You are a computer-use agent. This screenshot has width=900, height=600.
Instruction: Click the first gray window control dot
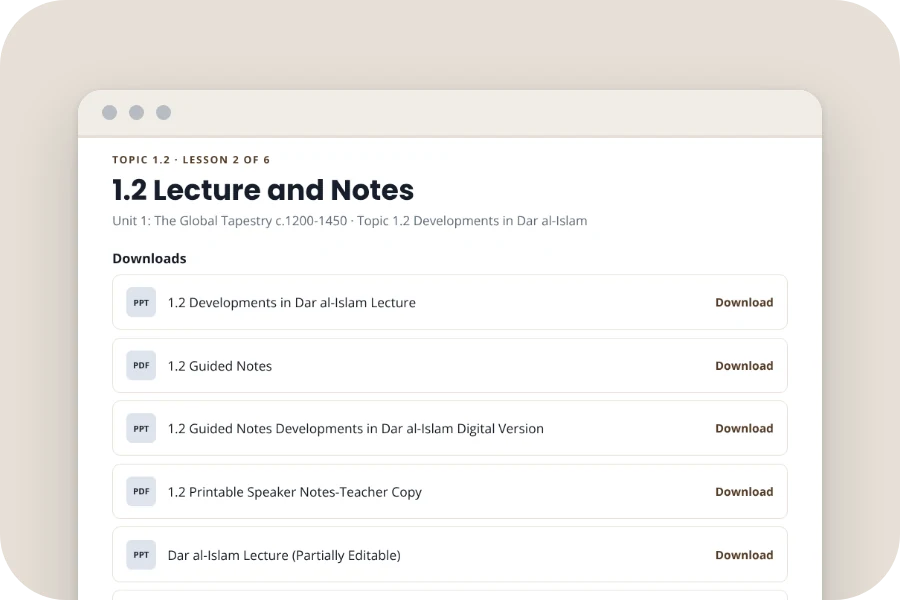110,113
